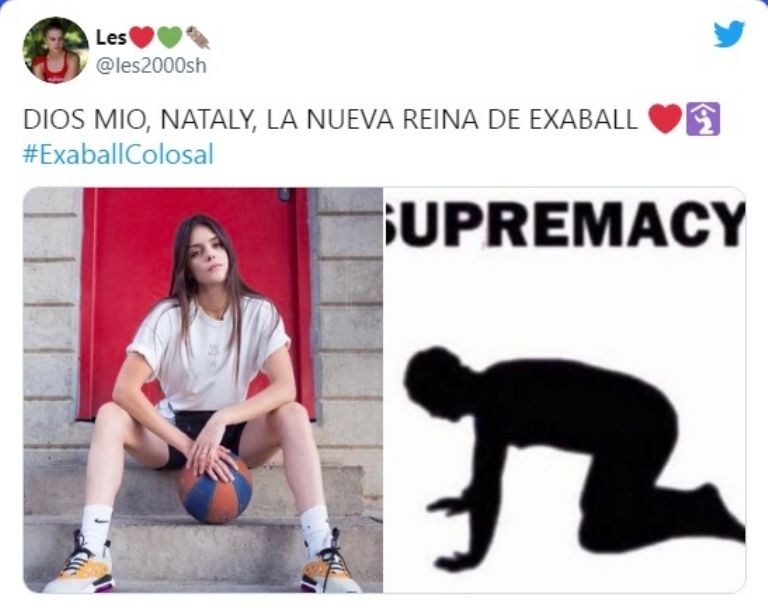Open the @les2000sh handle link
The width and height of the screenshot is (768, 607).
click(x=151, y=66)
